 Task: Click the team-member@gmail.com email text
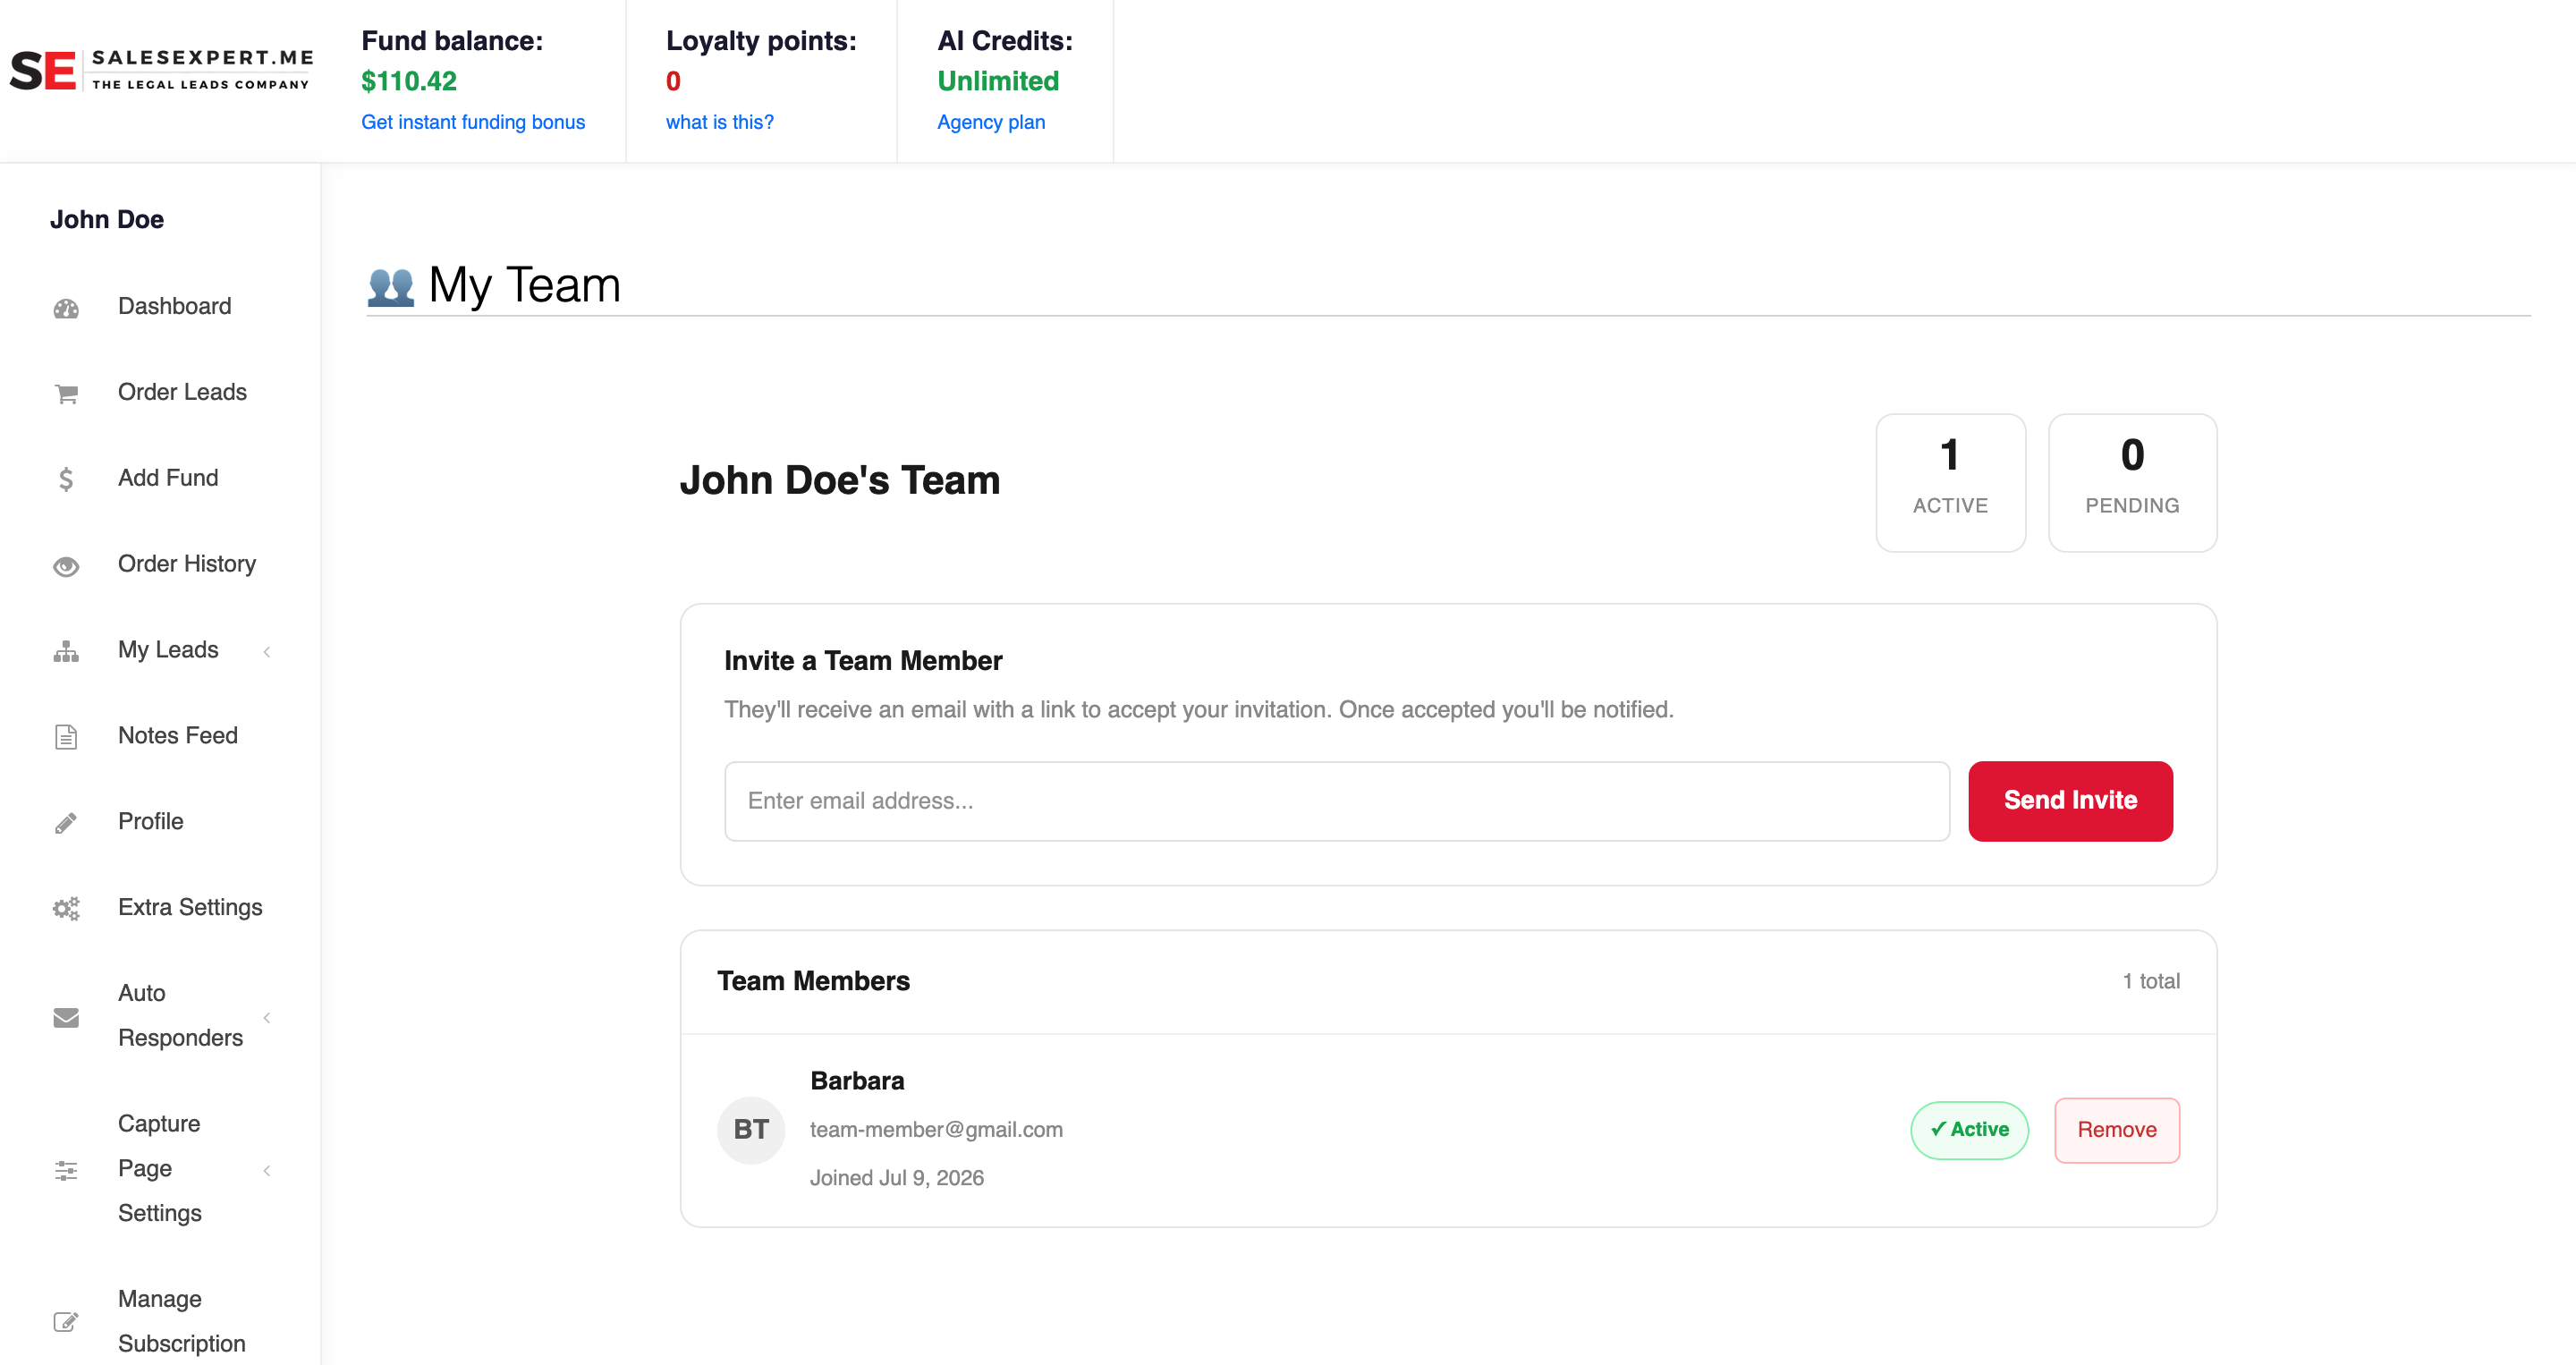click(936, 1129)
